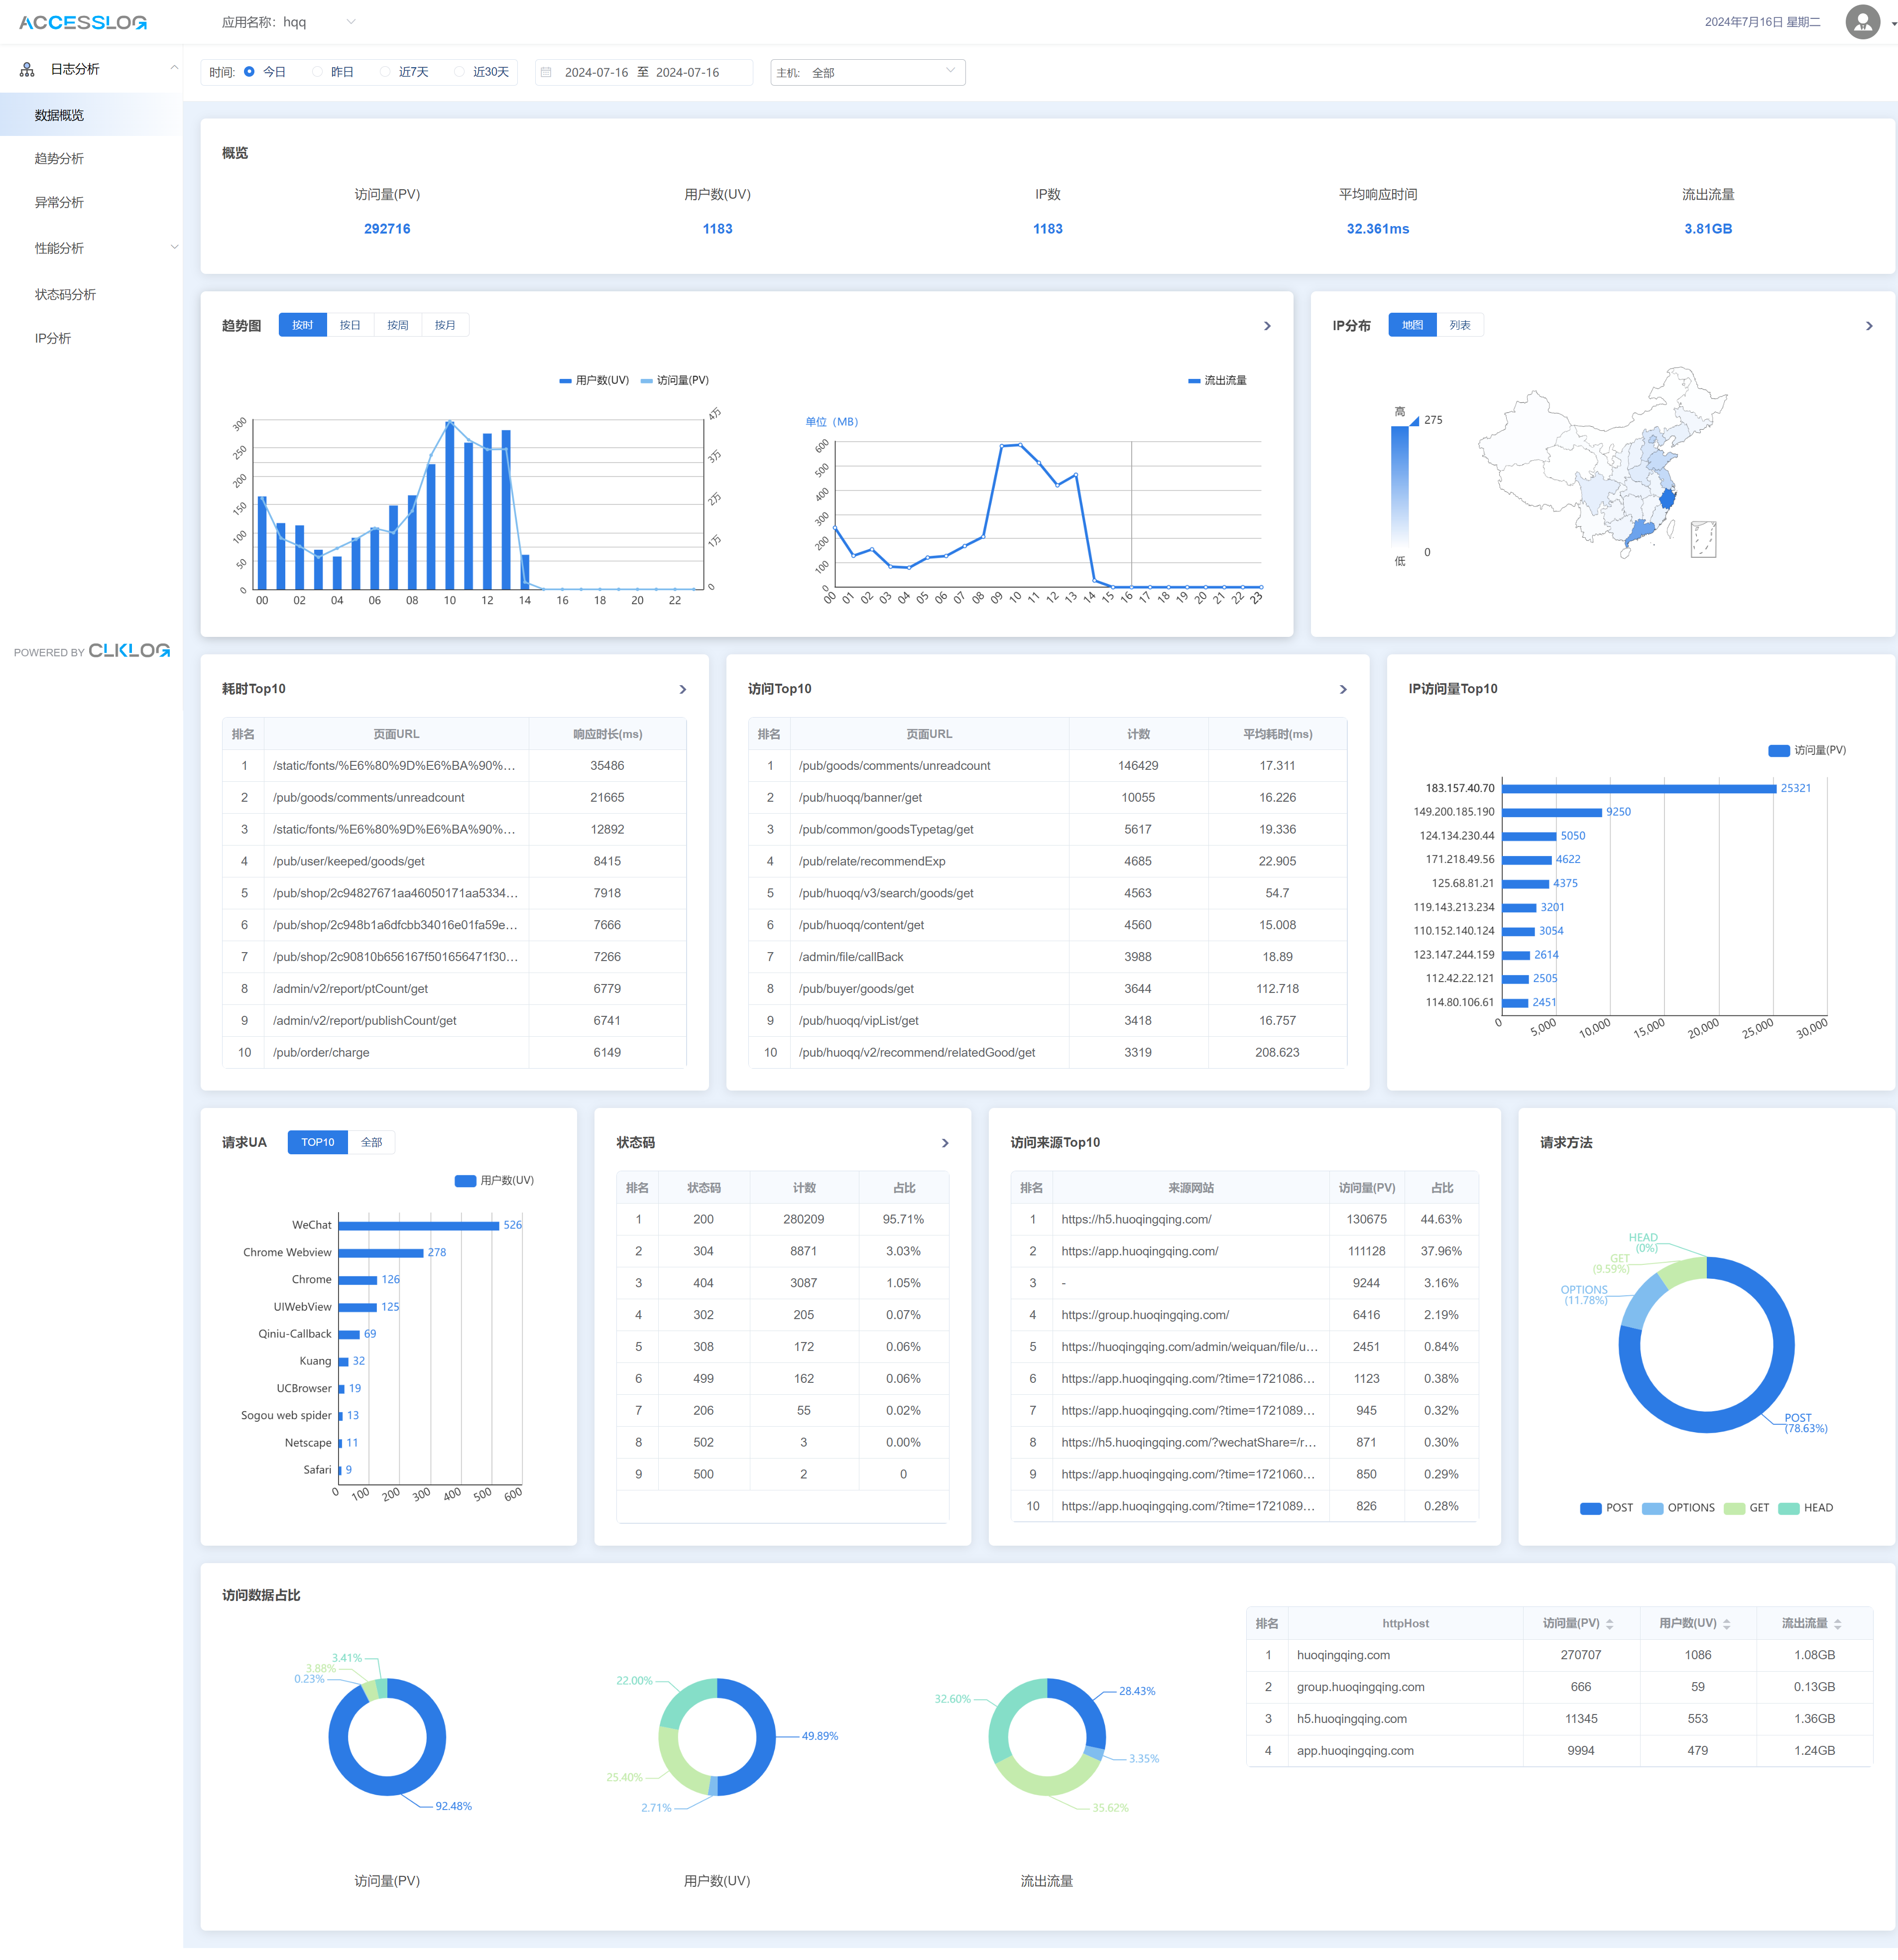This screenshot has width=1898, height=1960.
Task: Sort by 访问量(PV) column sort icon
Action: coord(1609,1624)
